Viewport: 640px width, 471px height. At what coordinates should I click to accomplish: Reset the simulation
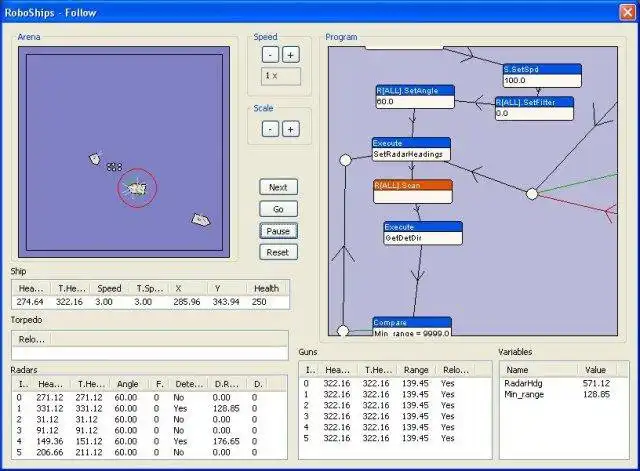(278, 252)
